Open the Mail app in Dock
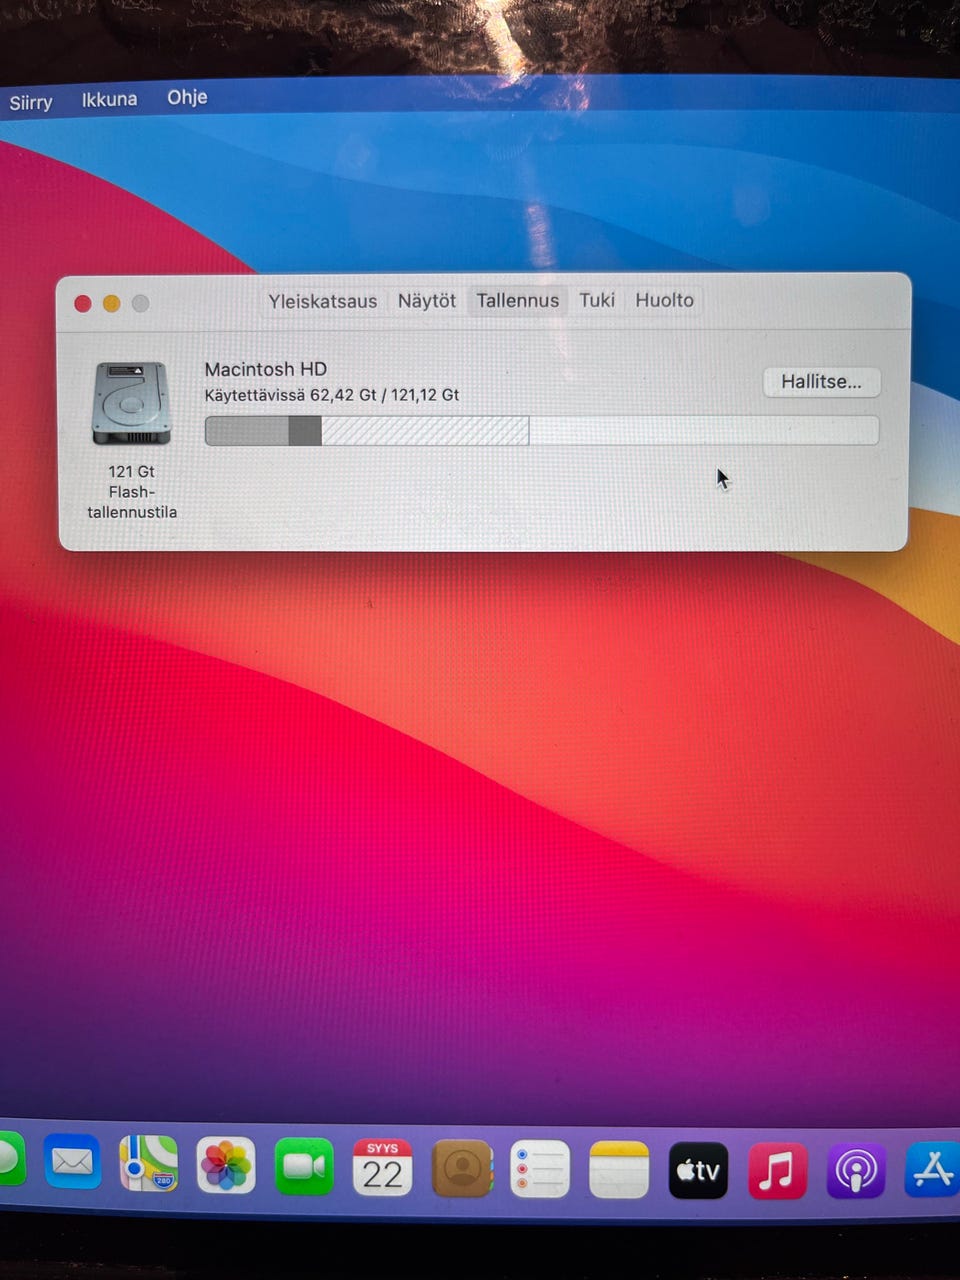 (72, 1162)
